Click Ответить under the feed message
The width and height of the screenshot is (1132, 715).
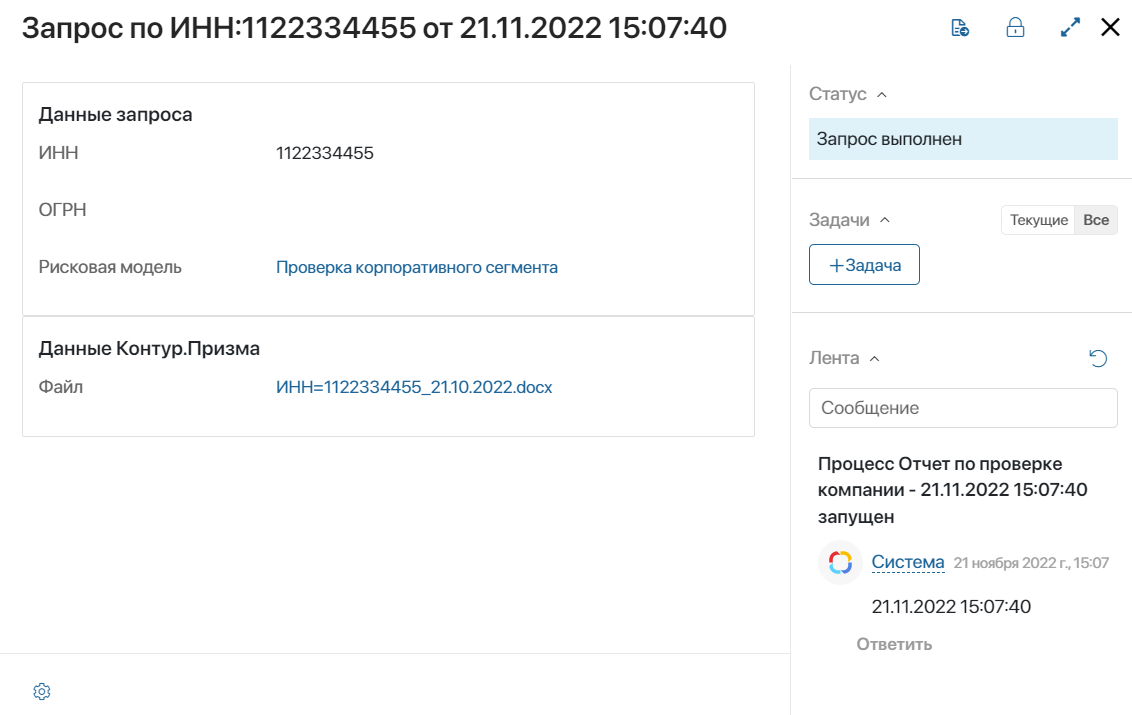(x=894, y=644)
